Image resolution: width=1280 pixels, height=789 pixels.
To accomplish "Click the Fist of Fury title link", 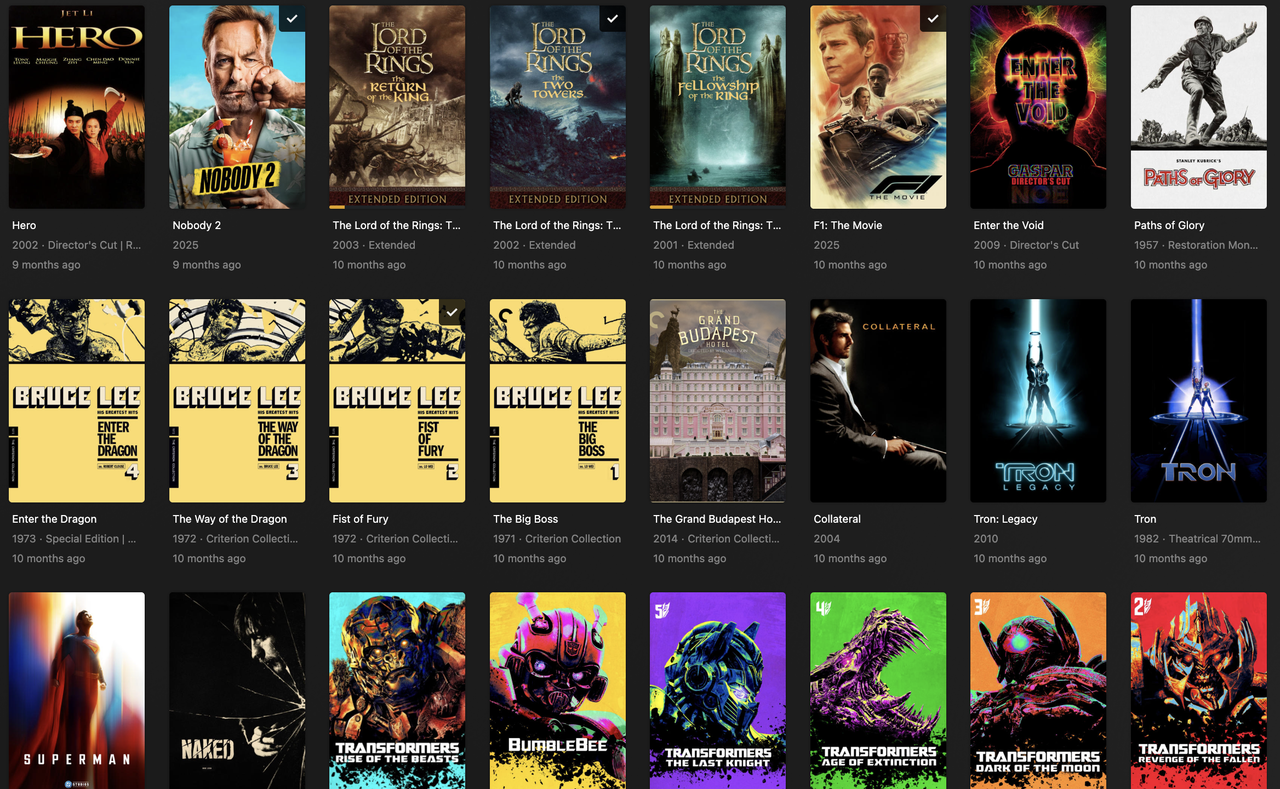I will tap(361, 520).
